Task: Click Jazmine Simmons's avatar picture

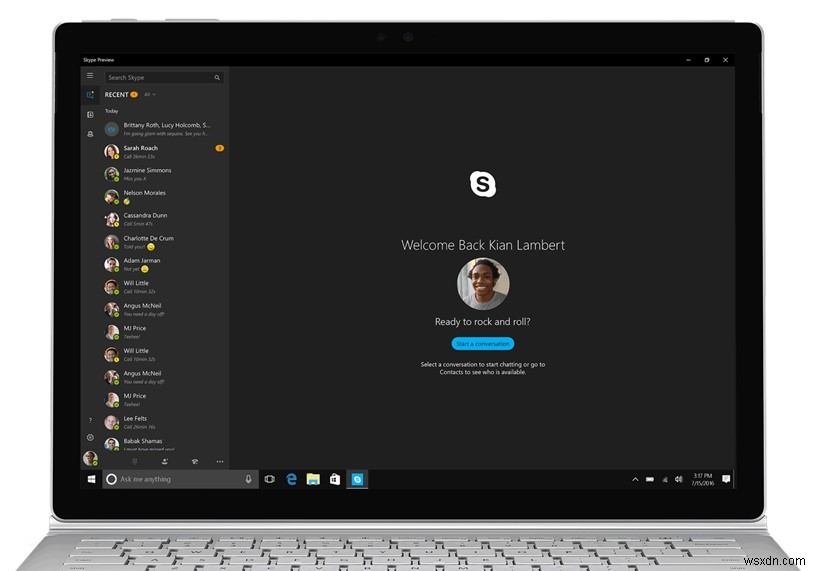Action: (x=112, y=174)
